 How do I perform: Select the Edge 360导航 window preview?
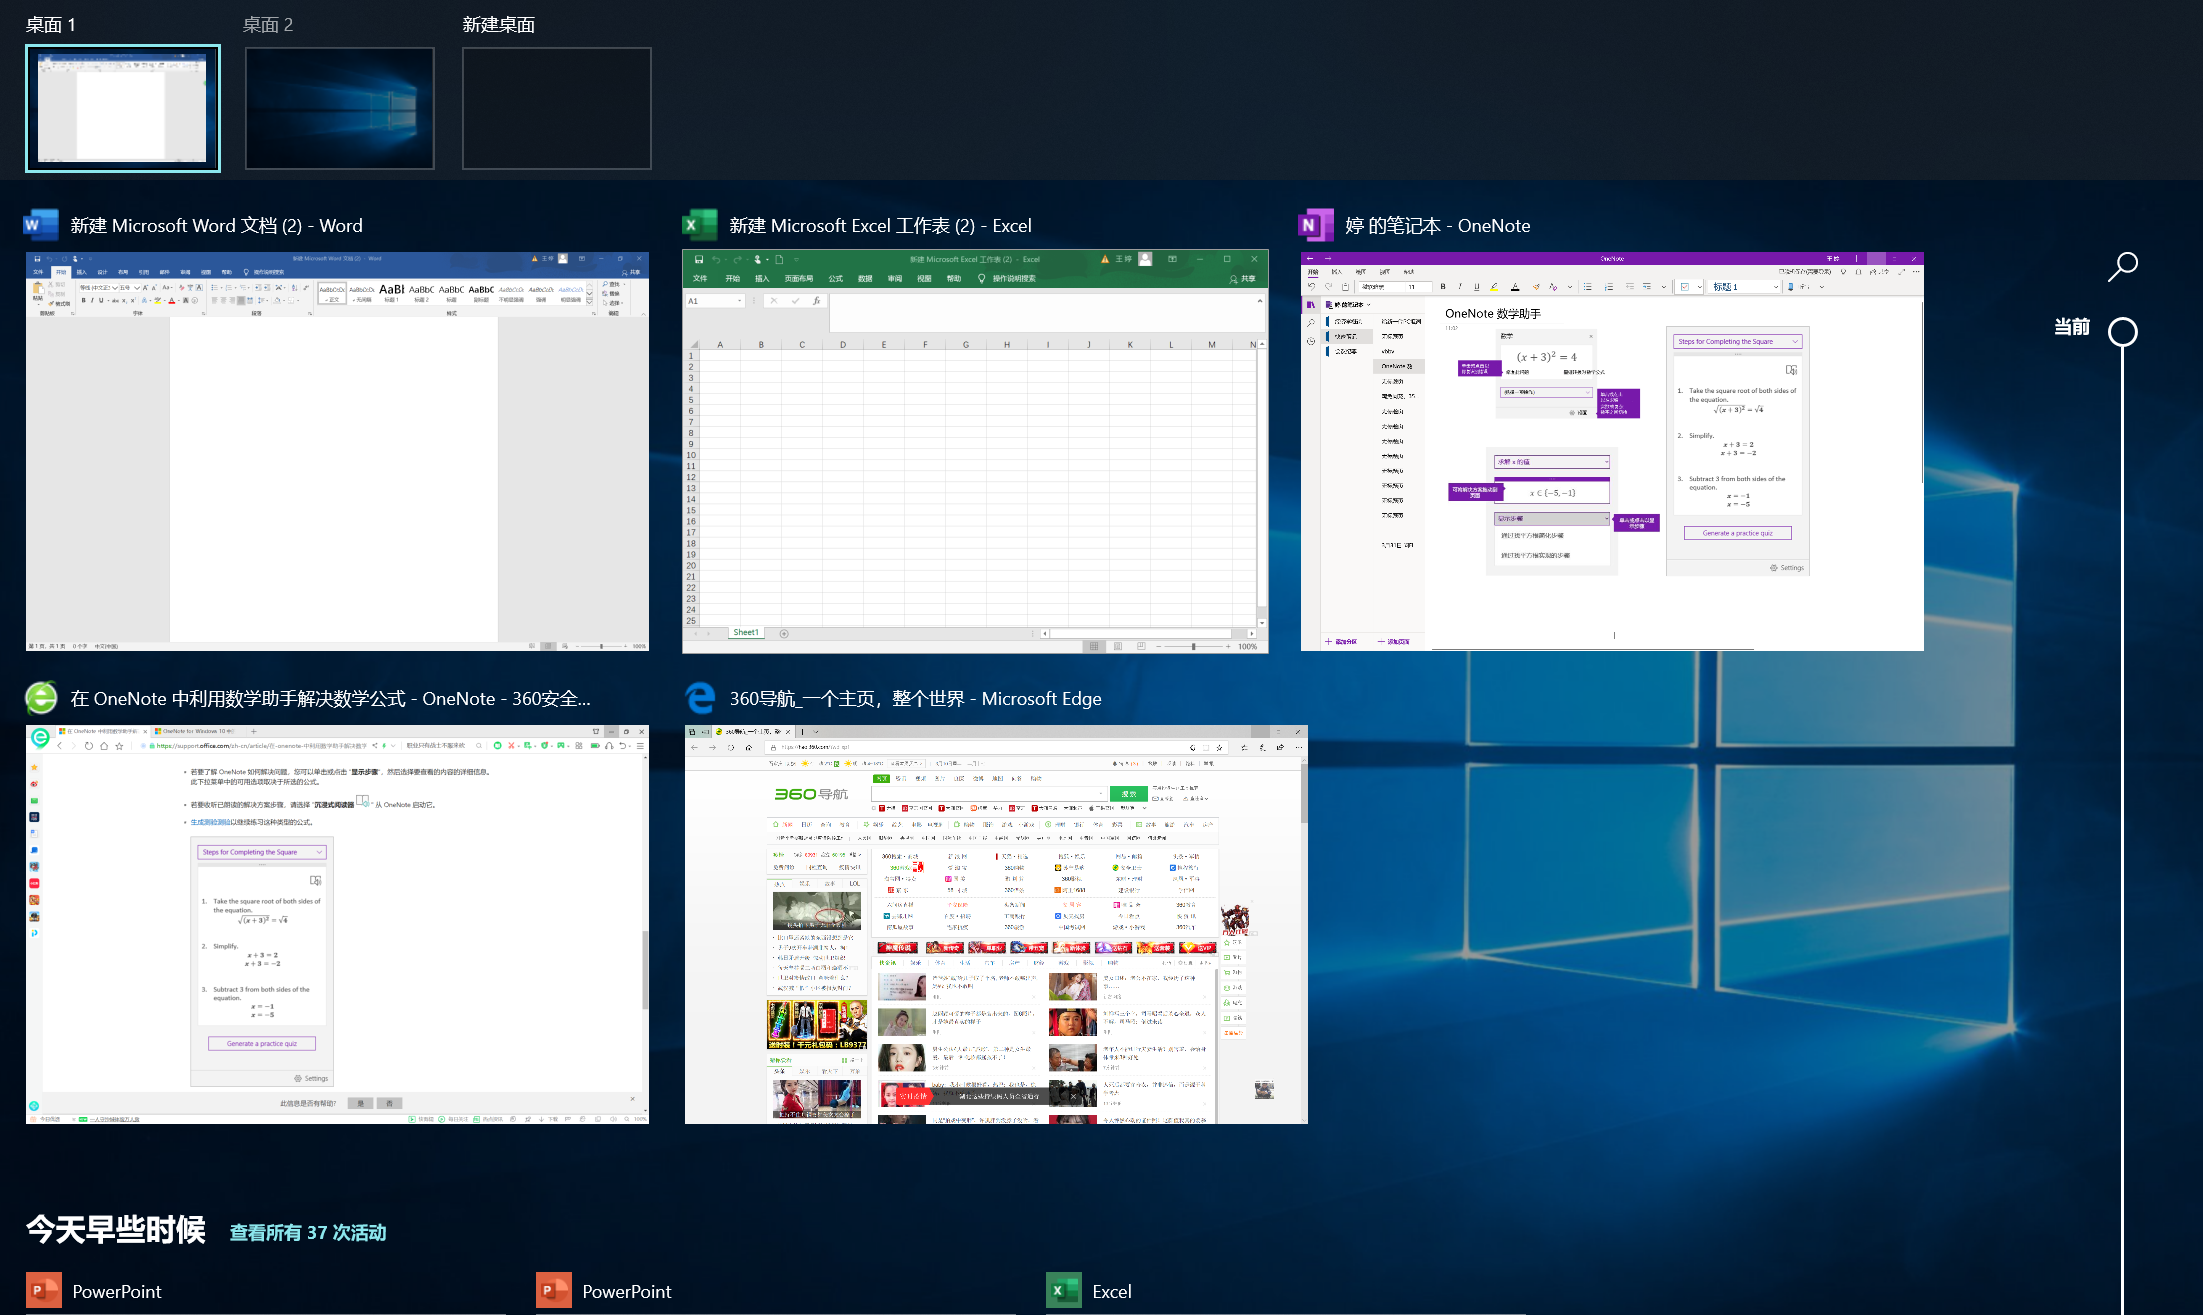[x=996, y=924]
